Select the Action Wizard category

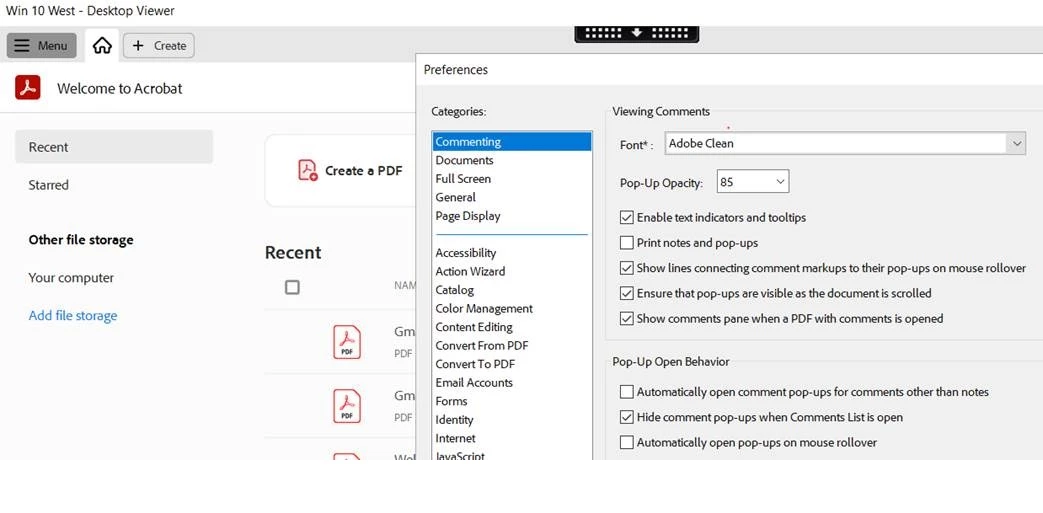[x=512, y=271]
